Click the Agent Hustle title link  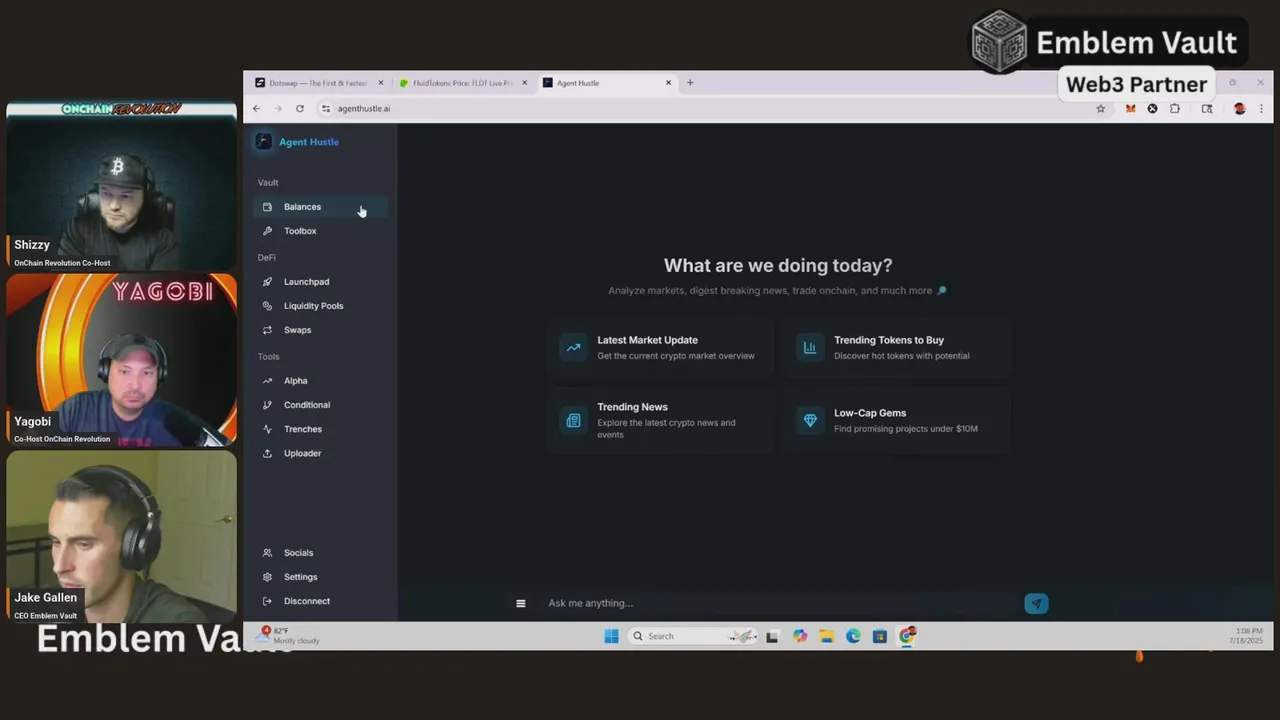pyautogui.click(x=309, y=142)
